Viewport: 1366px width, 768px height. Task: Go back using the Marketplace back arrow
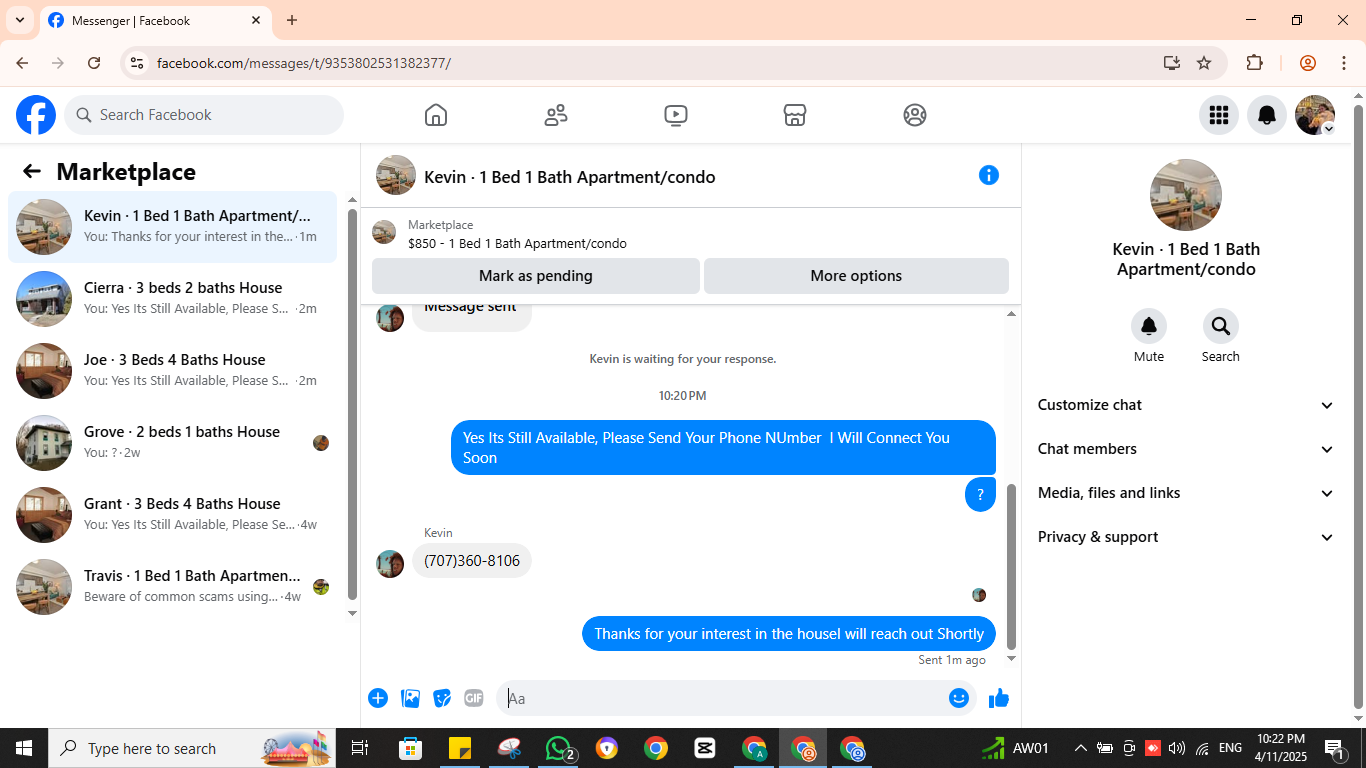(x=32, y=171)
